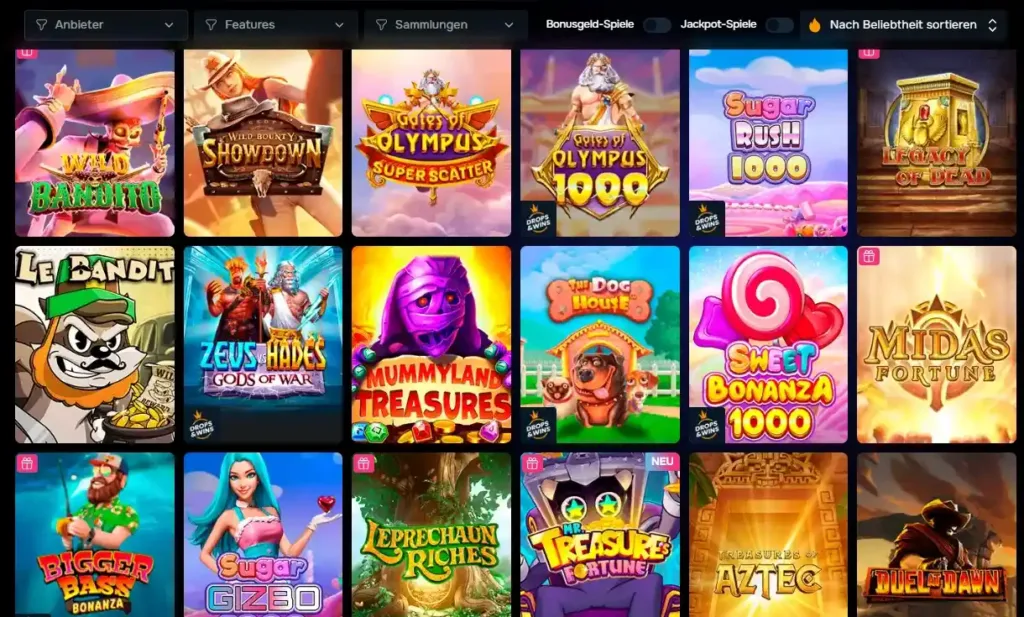
Task: Launch the Sweet Bonanza 1000 game
Action: click(x=768, y=345)
